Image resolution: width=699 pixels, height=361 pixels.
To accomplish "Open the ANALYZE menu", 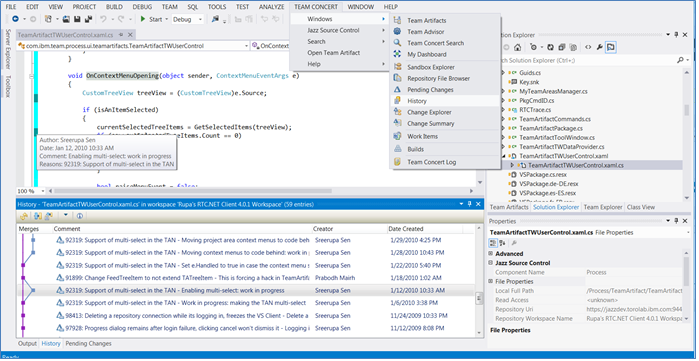I will coord(271,7).
